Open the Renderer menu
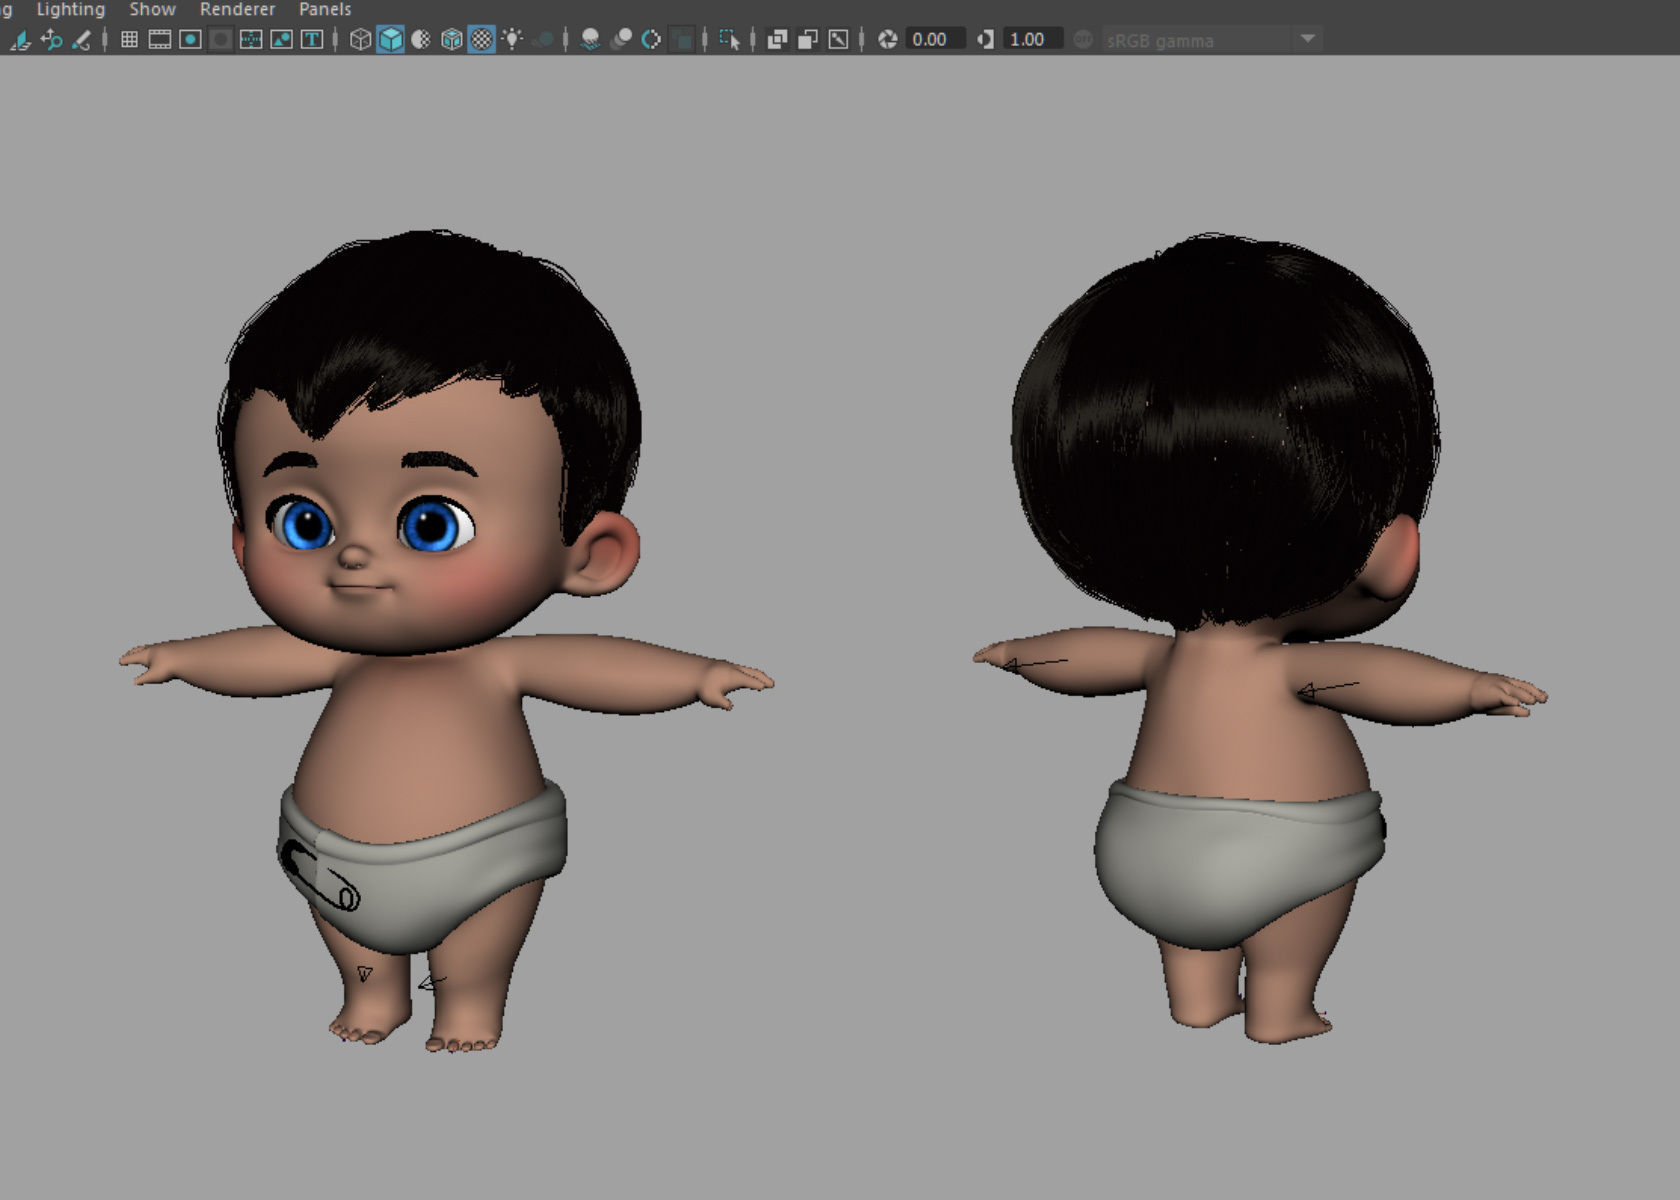The height and width of the screenshot is (1200, 1680). [x=237, y=9]
